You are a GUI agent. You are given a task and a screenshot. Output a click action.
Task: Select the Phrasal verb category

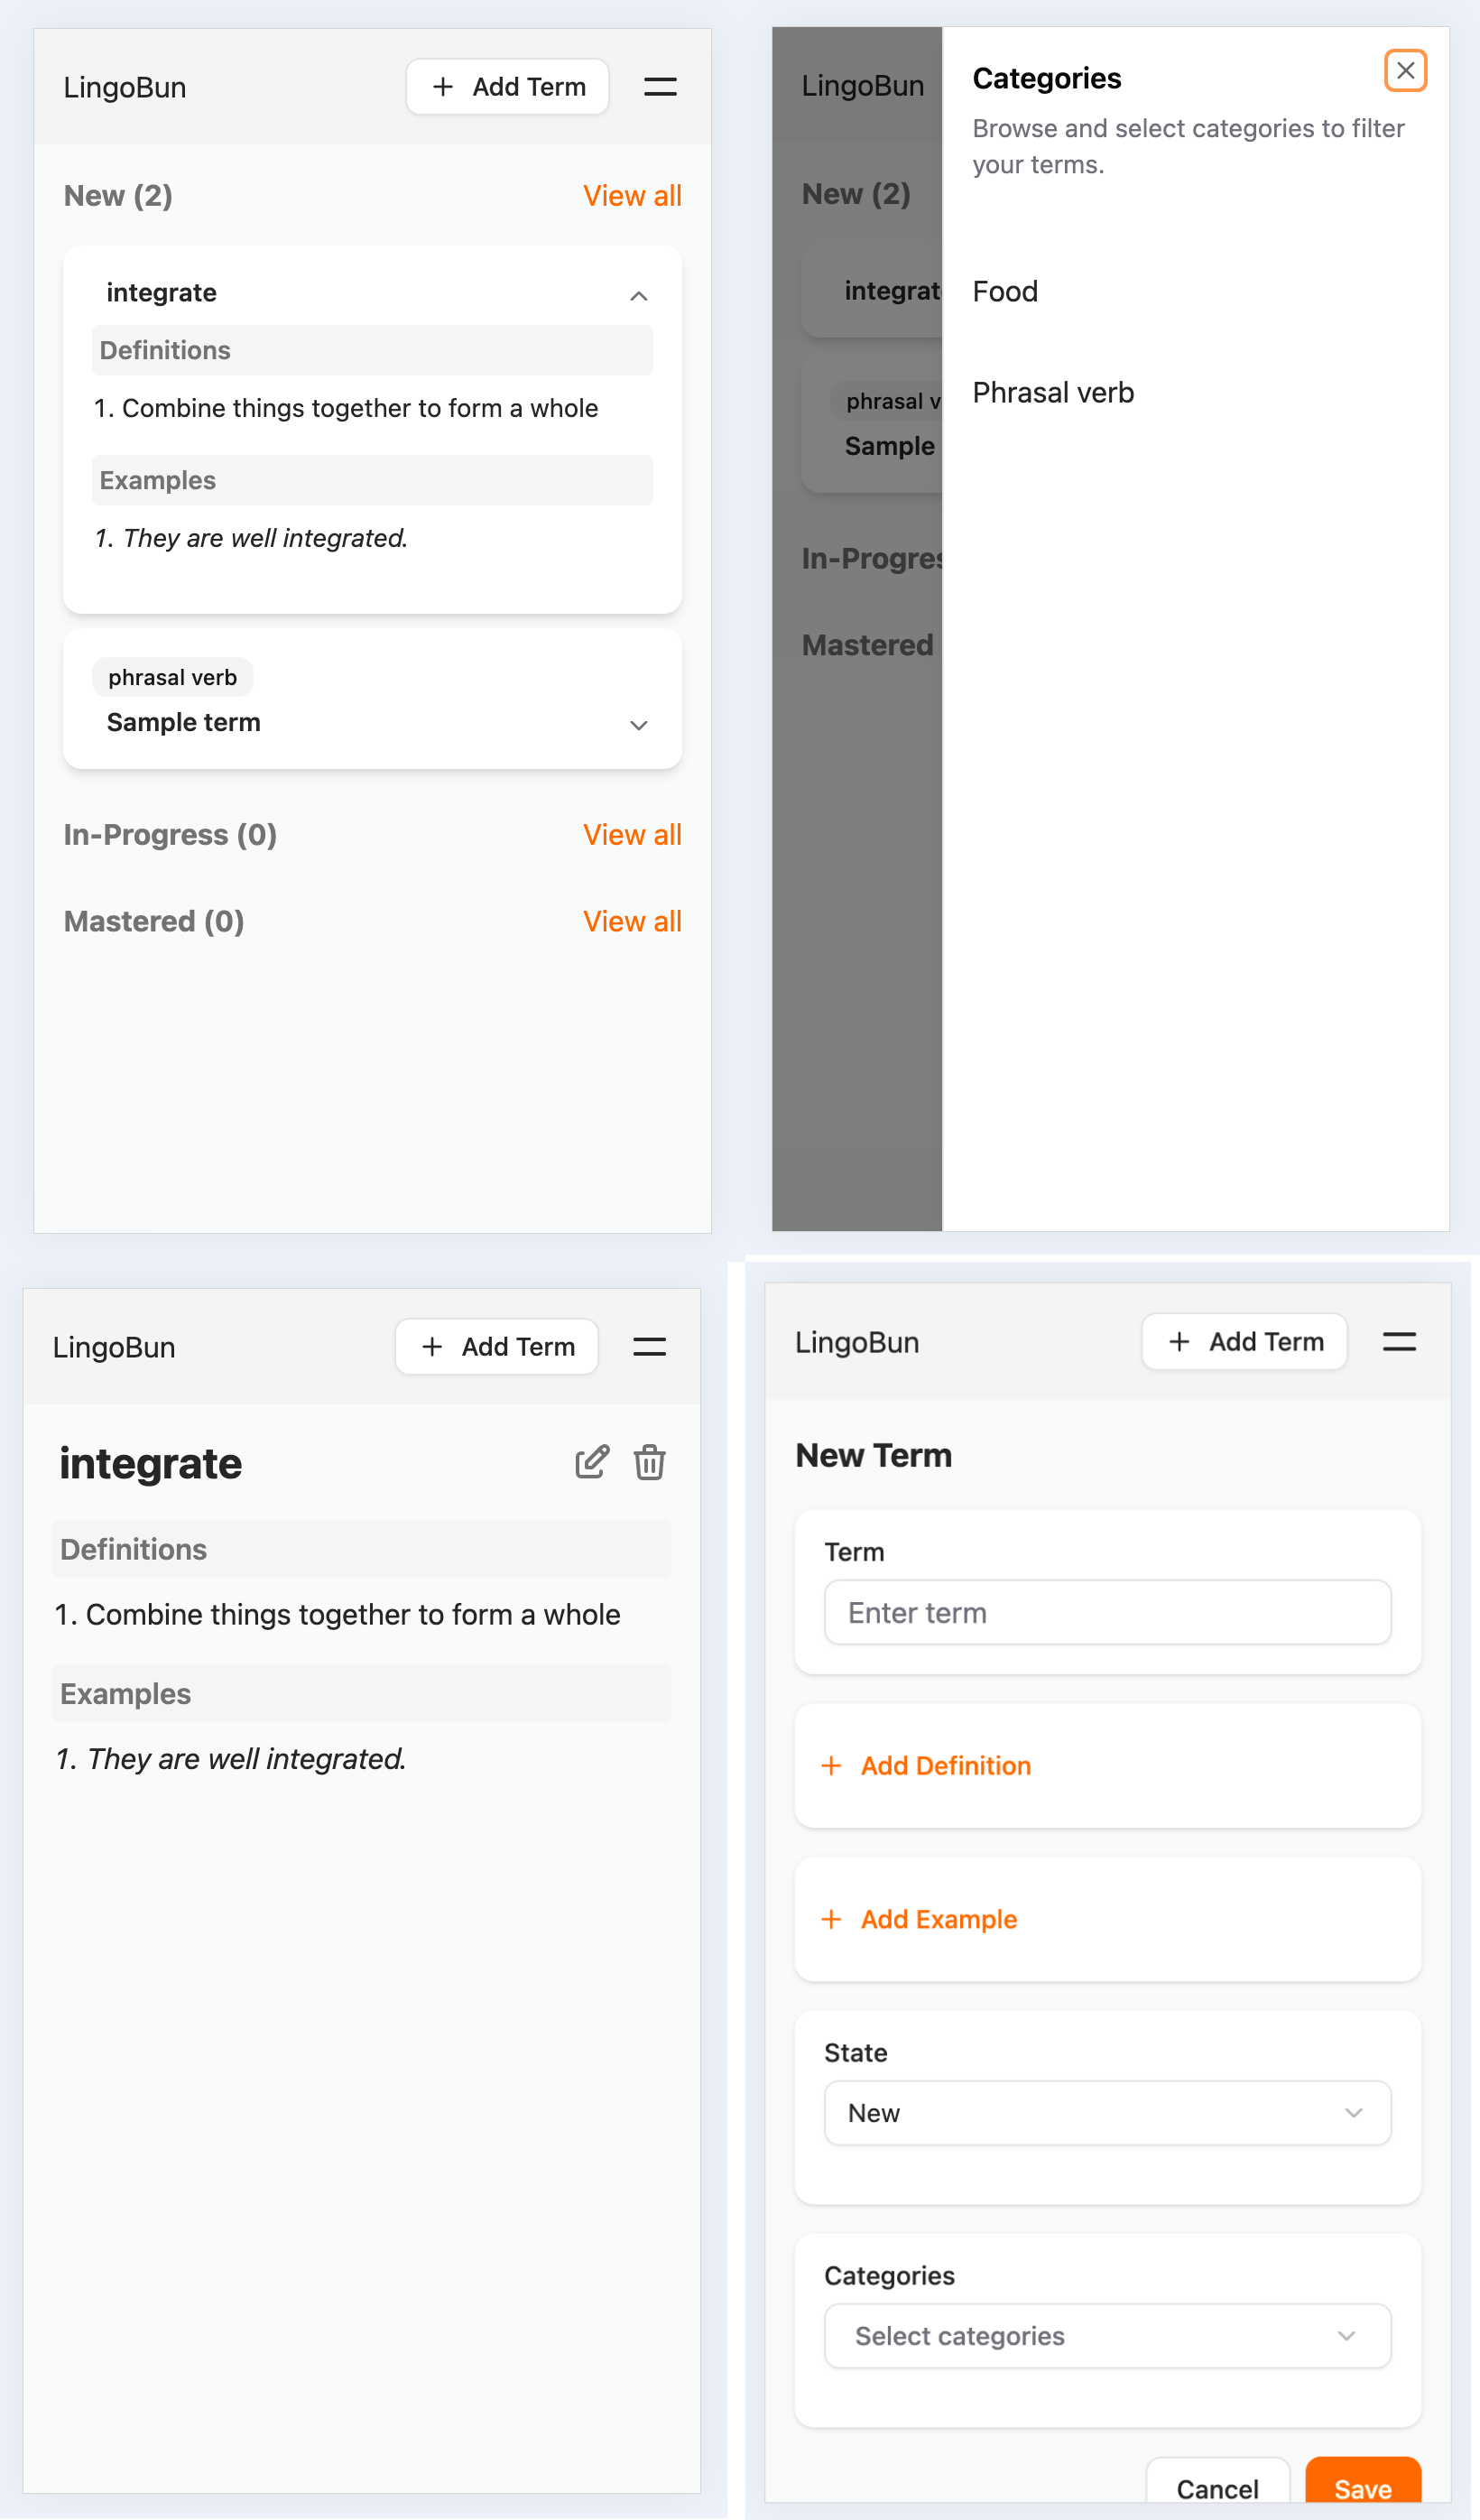1053,393
